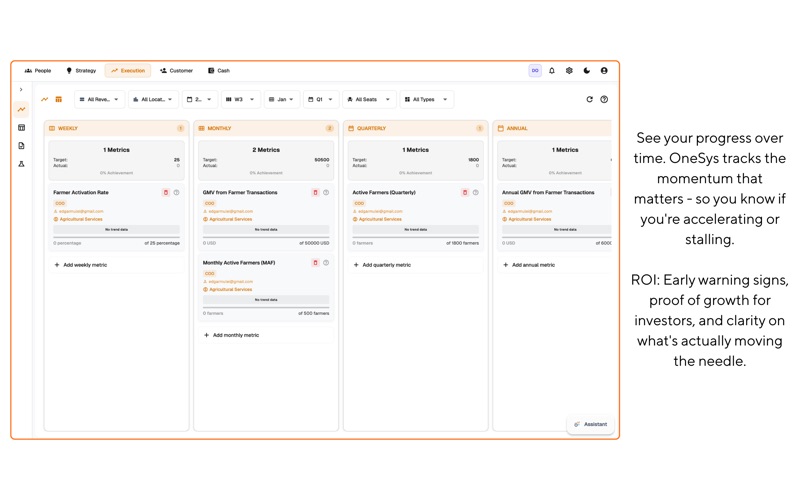Open the All Locations filter dropdown
This screenshot has width=800, height=500.
[x=153, y=99]
